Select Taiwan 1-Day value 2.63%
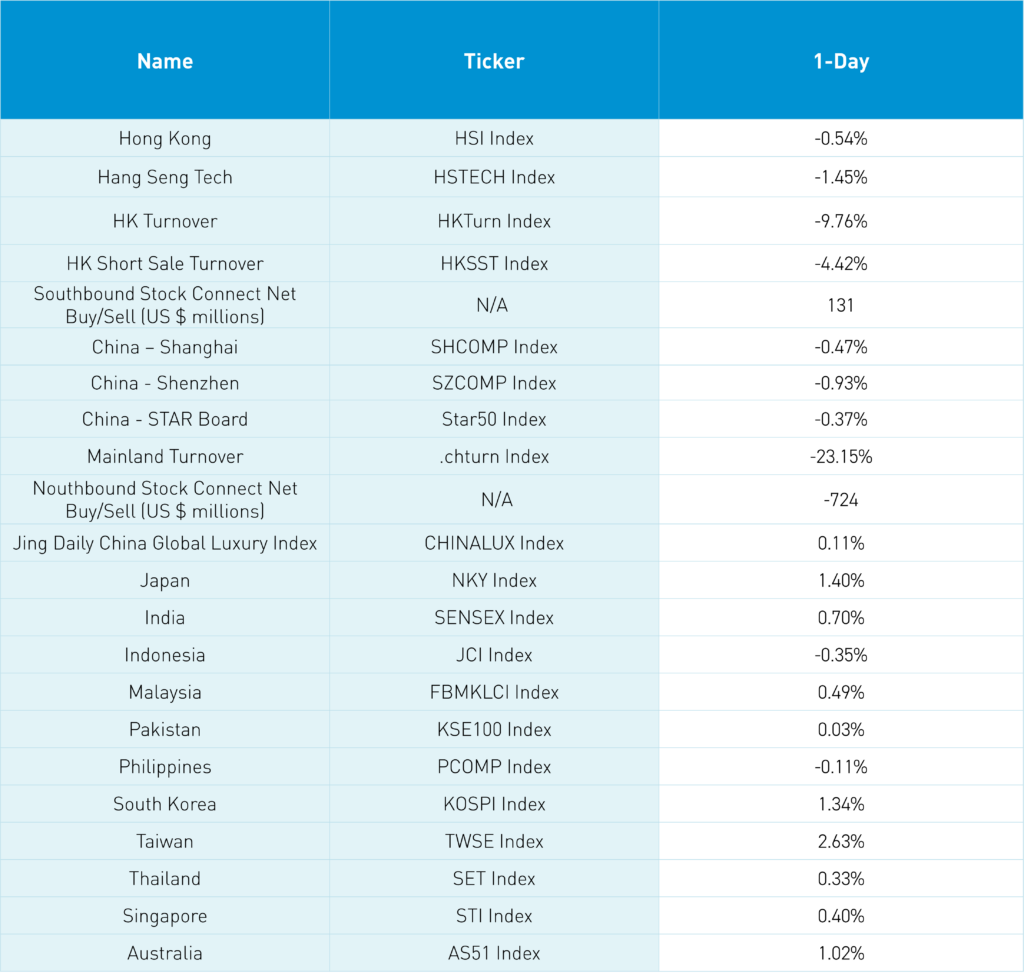The image size is (1024, 976). click(840, 842)
